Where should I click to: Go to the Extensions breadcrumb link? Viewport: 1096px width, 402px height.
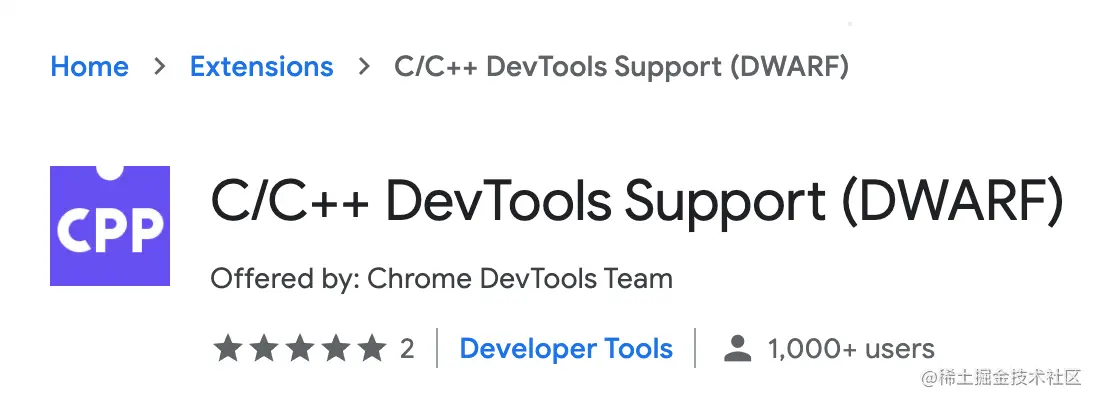(261, 67)
